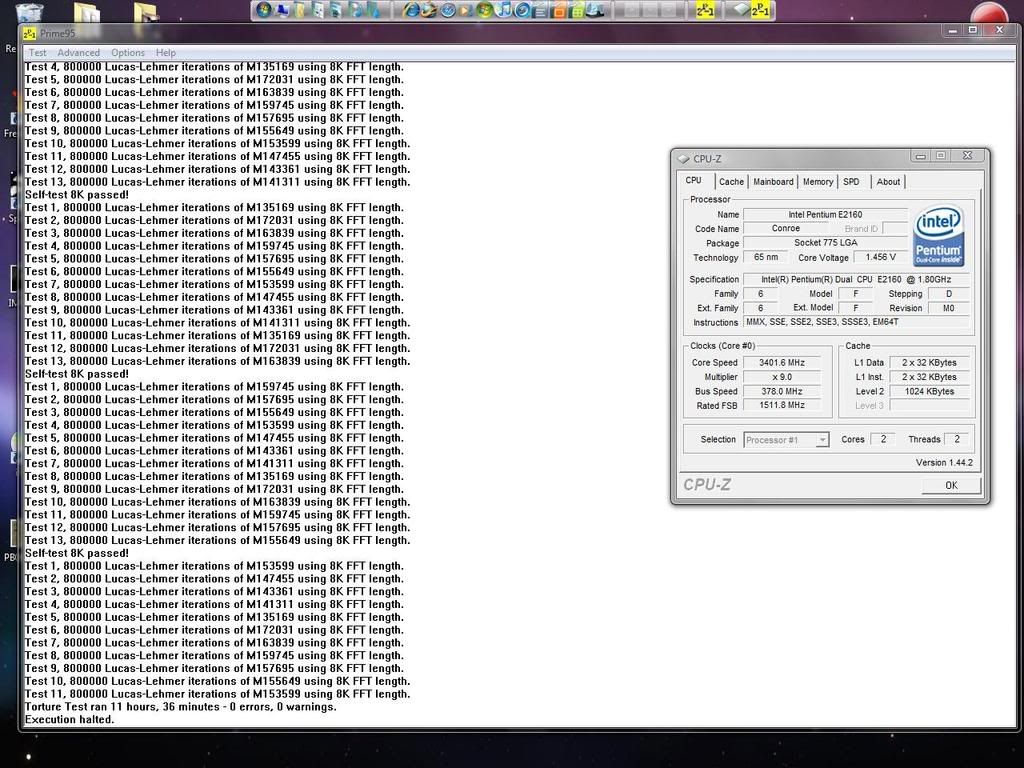This screenshot has height=768, width=1024.
Task: Click the Intel Pentium logo in CPU-Z
Action: (x=938, y=236)
